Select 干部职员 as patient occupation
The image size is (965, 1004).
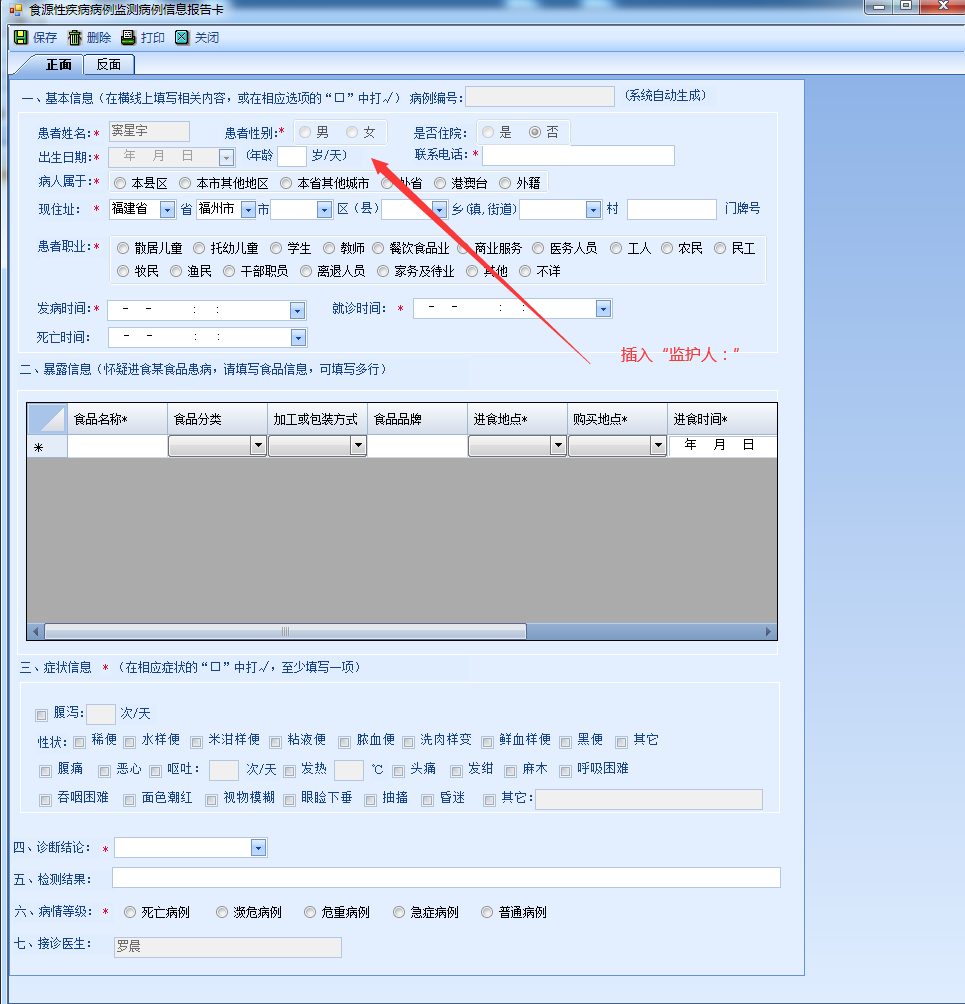(x=229, y=271)
